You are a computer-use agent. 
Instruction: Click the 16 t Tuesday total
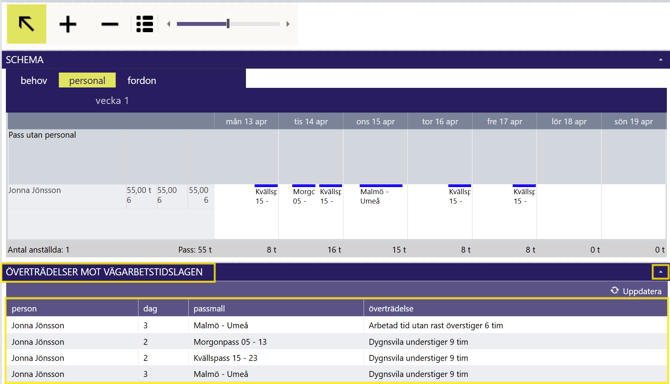click(x=334, y=250)
